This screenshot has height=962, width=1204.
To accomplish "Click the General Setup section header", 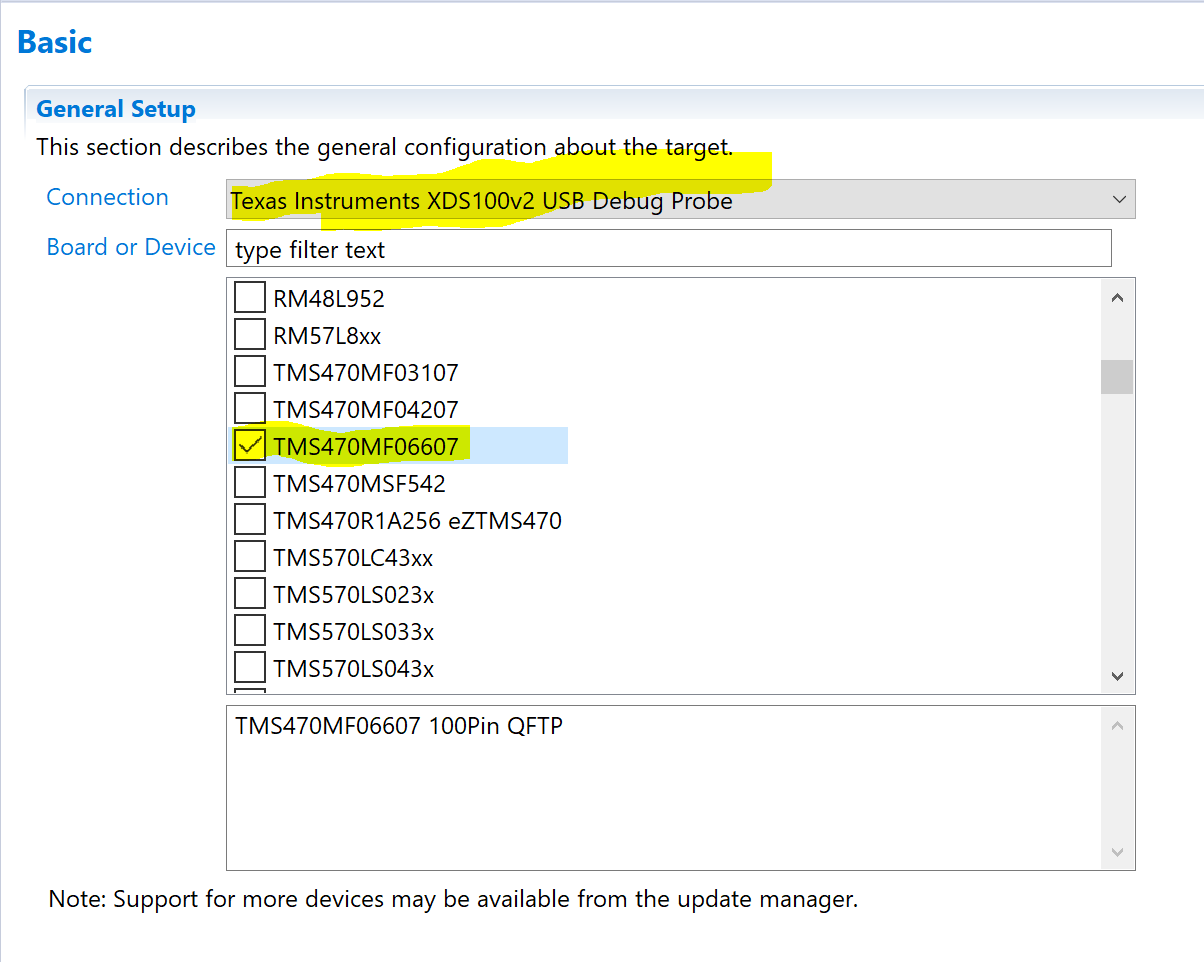I will tap(116, 109).
